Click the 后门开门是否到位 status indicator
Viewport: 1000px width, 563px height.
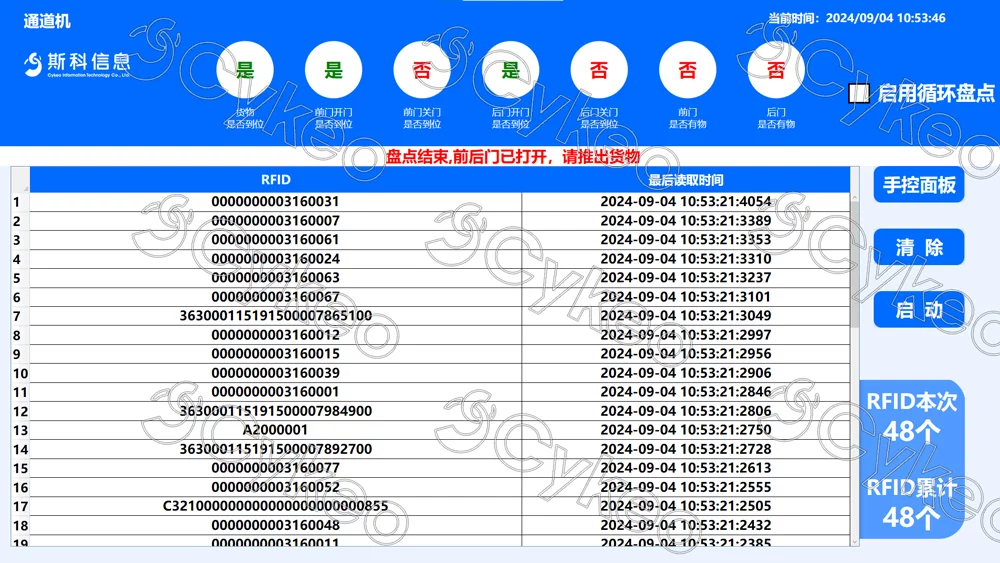click(x=510, y=70)
